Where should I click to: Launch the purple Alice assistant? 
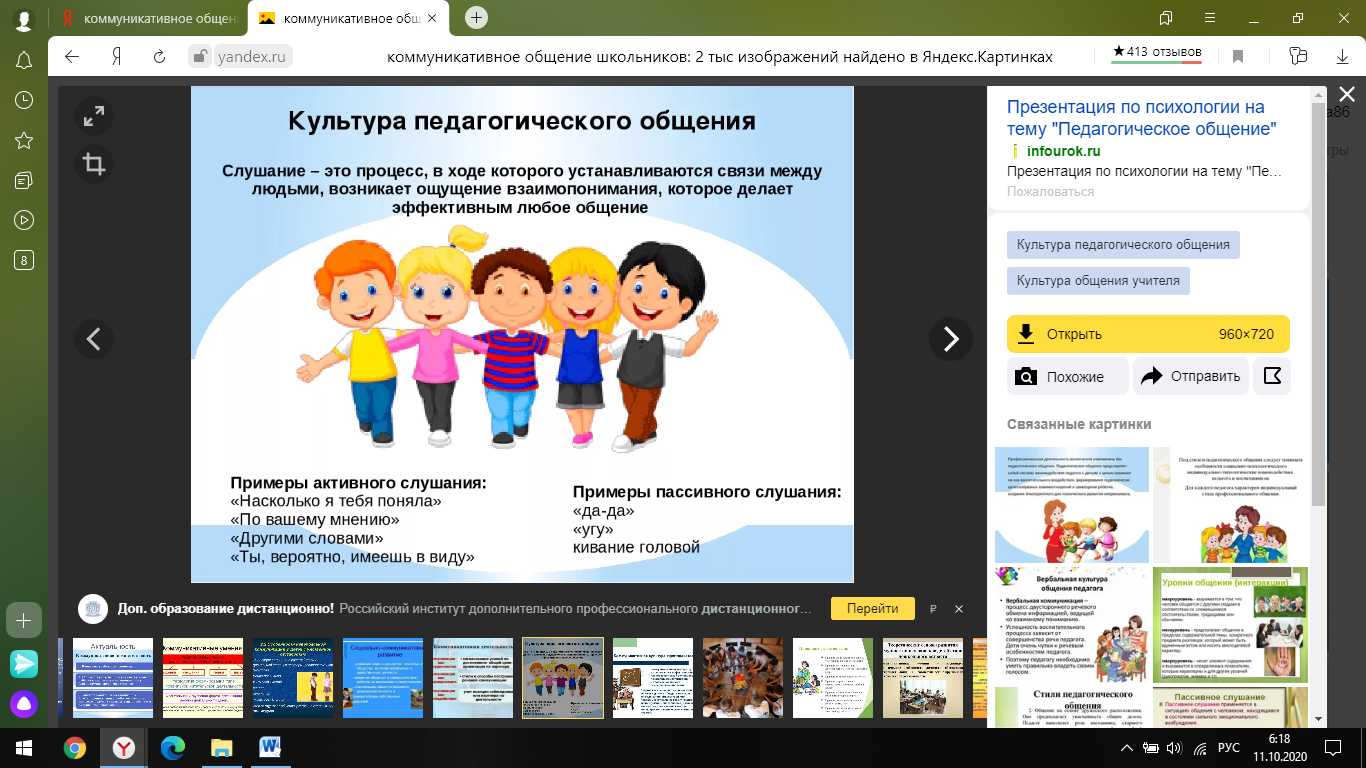[24, 704]
